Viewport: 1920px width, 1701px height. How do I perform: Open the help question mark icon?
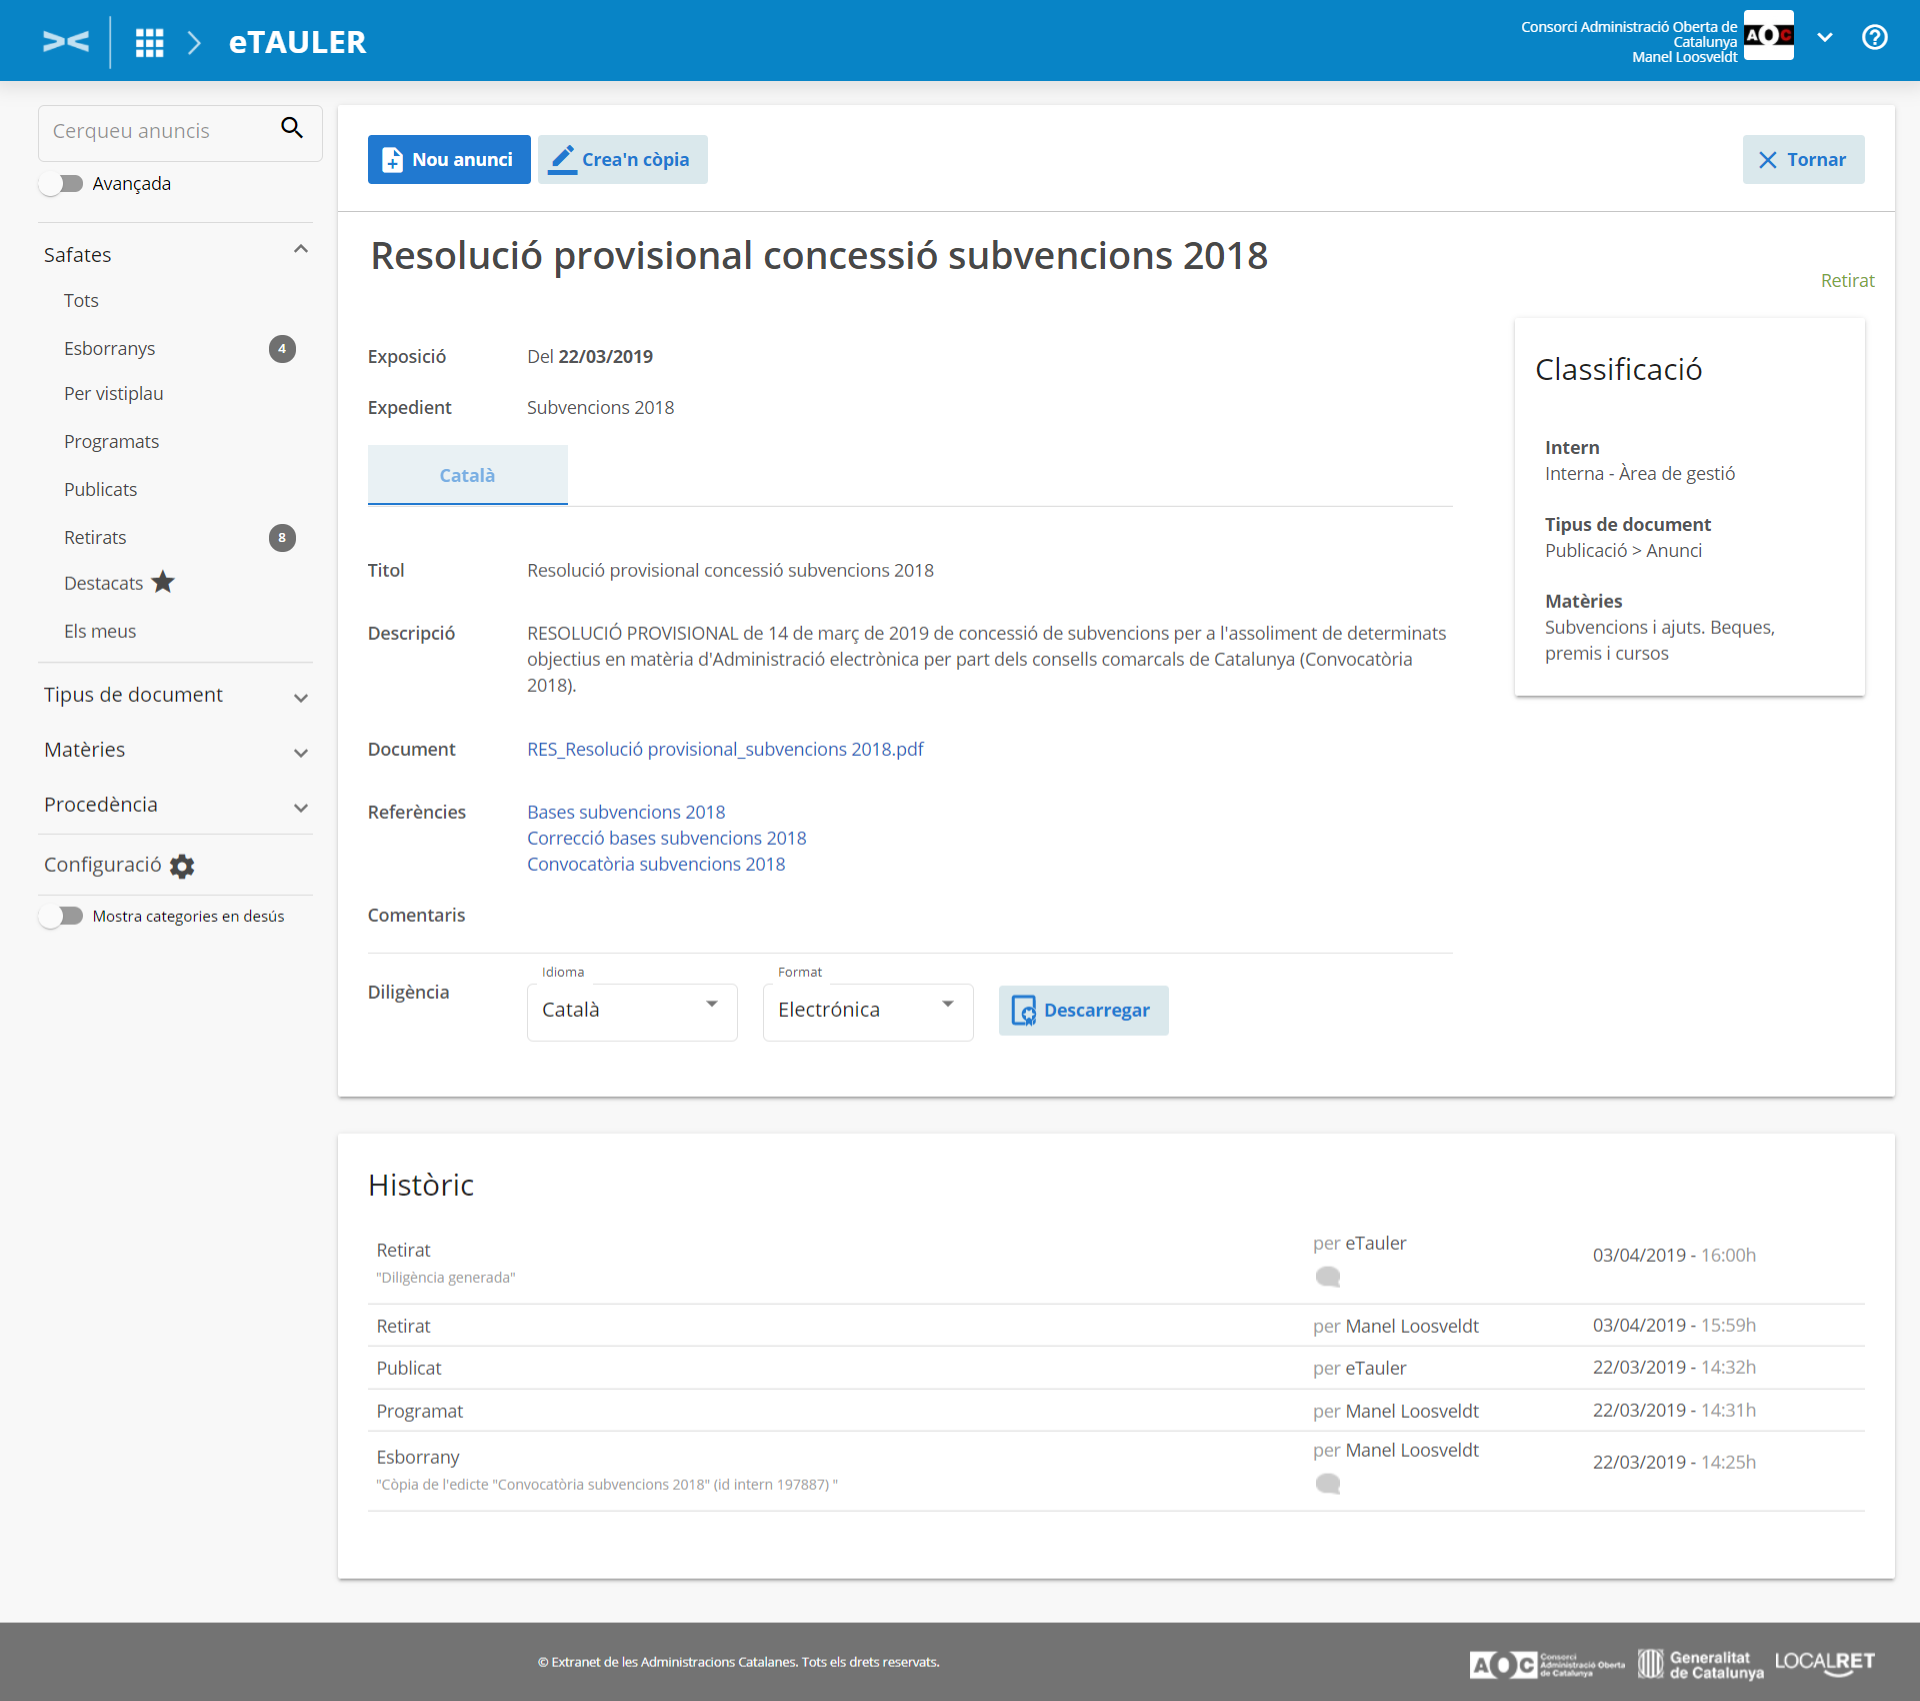pos(1874,38)
